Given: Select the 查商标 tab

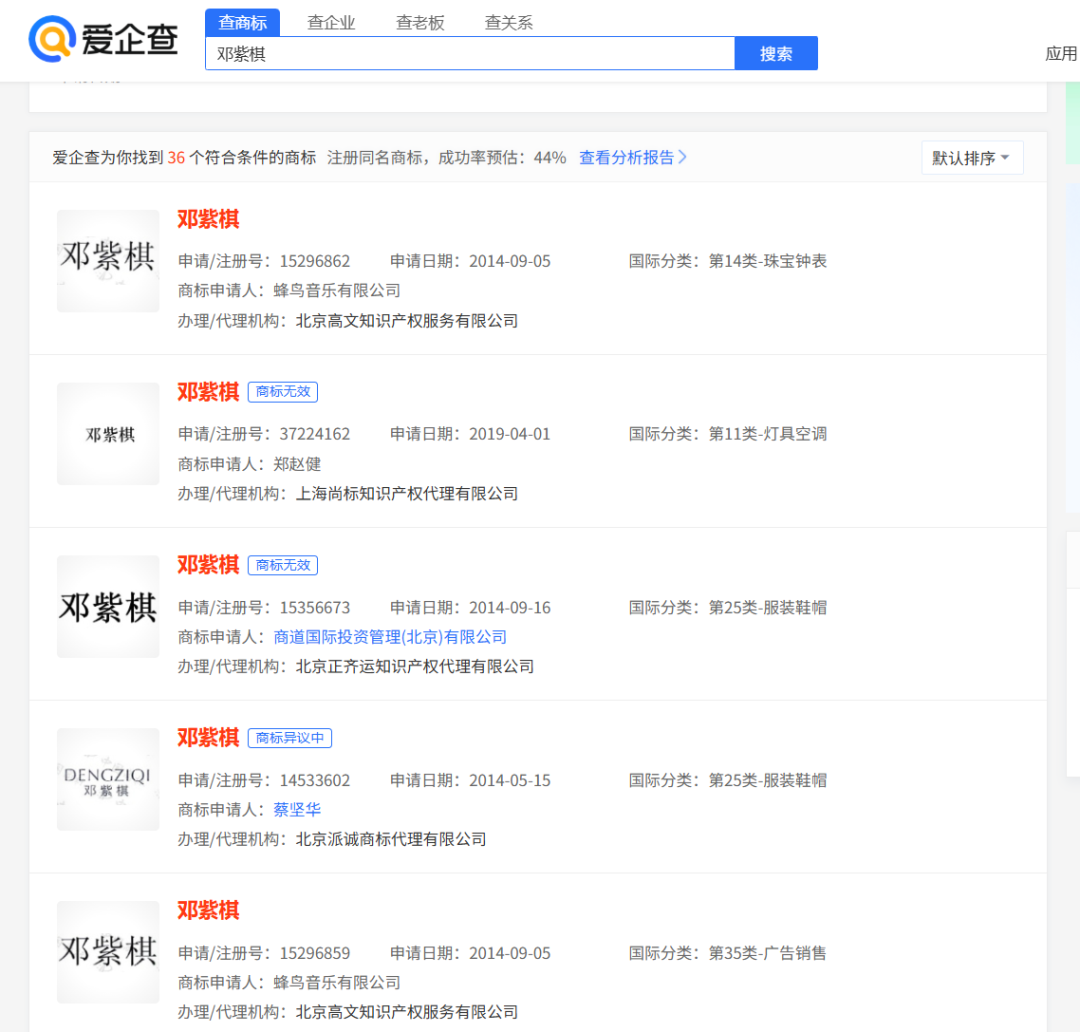Looking at the screenshot, I should [242, 23].
